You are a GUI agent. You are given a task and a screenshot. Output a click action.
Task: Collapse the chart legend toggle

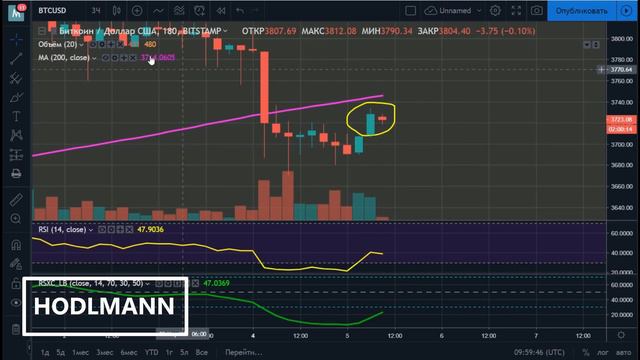[x=42, y=31]
